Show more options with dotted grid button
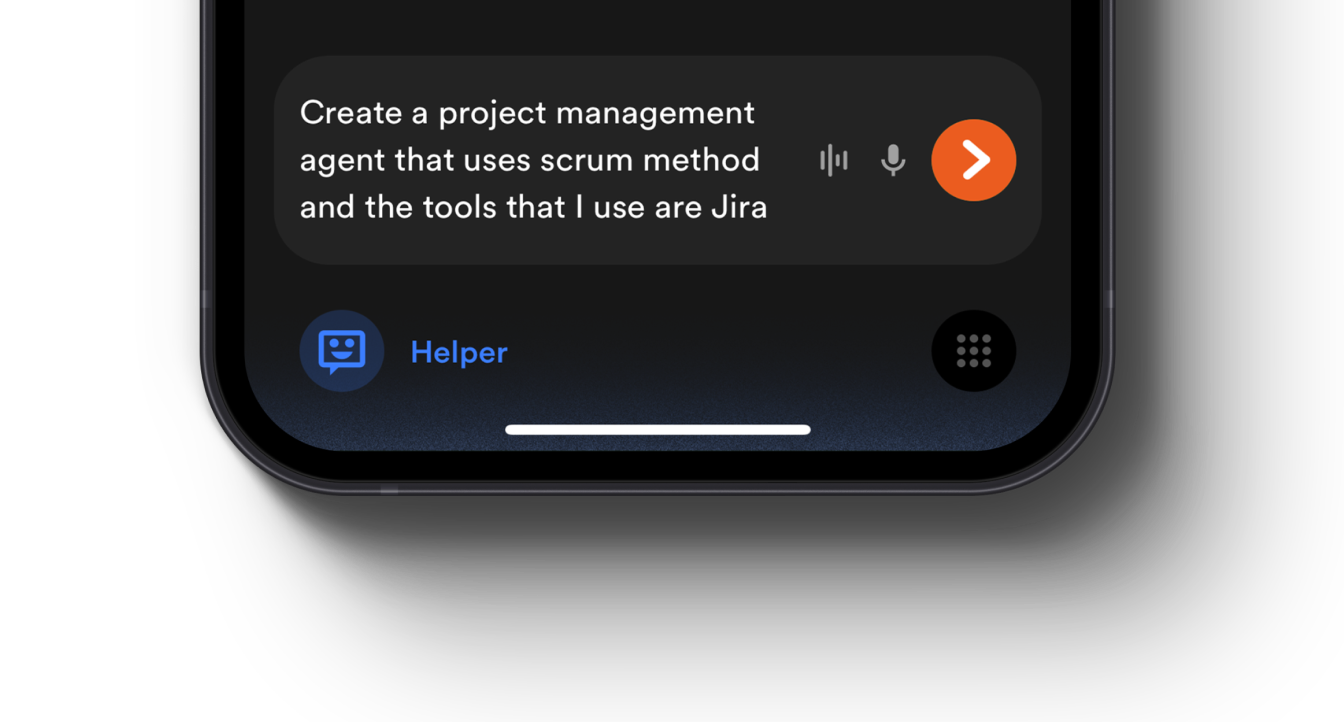This screenshot has width=1344, height=722. pyautogui.click(x=973, y=351)
